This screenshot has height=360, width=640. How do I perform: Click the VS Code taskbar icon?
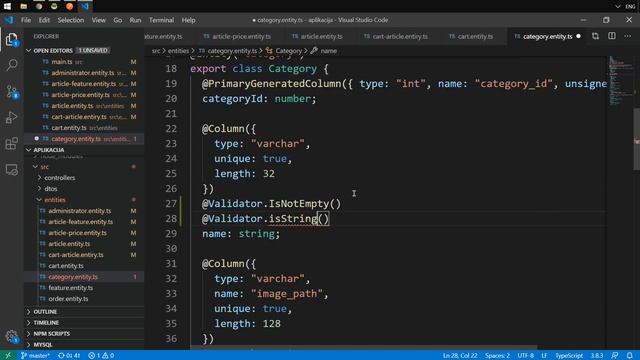click(x=85, y=6)
